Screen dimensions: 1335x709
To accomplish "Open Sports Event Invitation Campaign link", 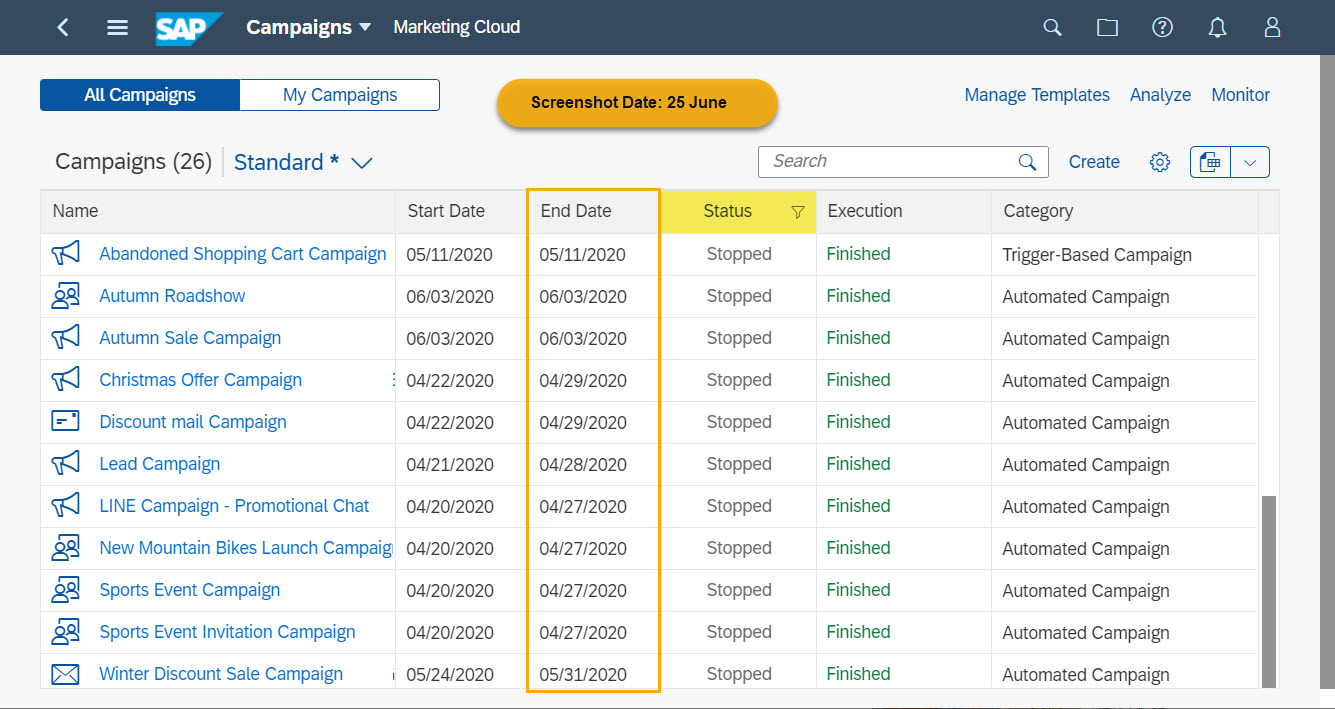I will pyautogui.click(x=227, y=632).
